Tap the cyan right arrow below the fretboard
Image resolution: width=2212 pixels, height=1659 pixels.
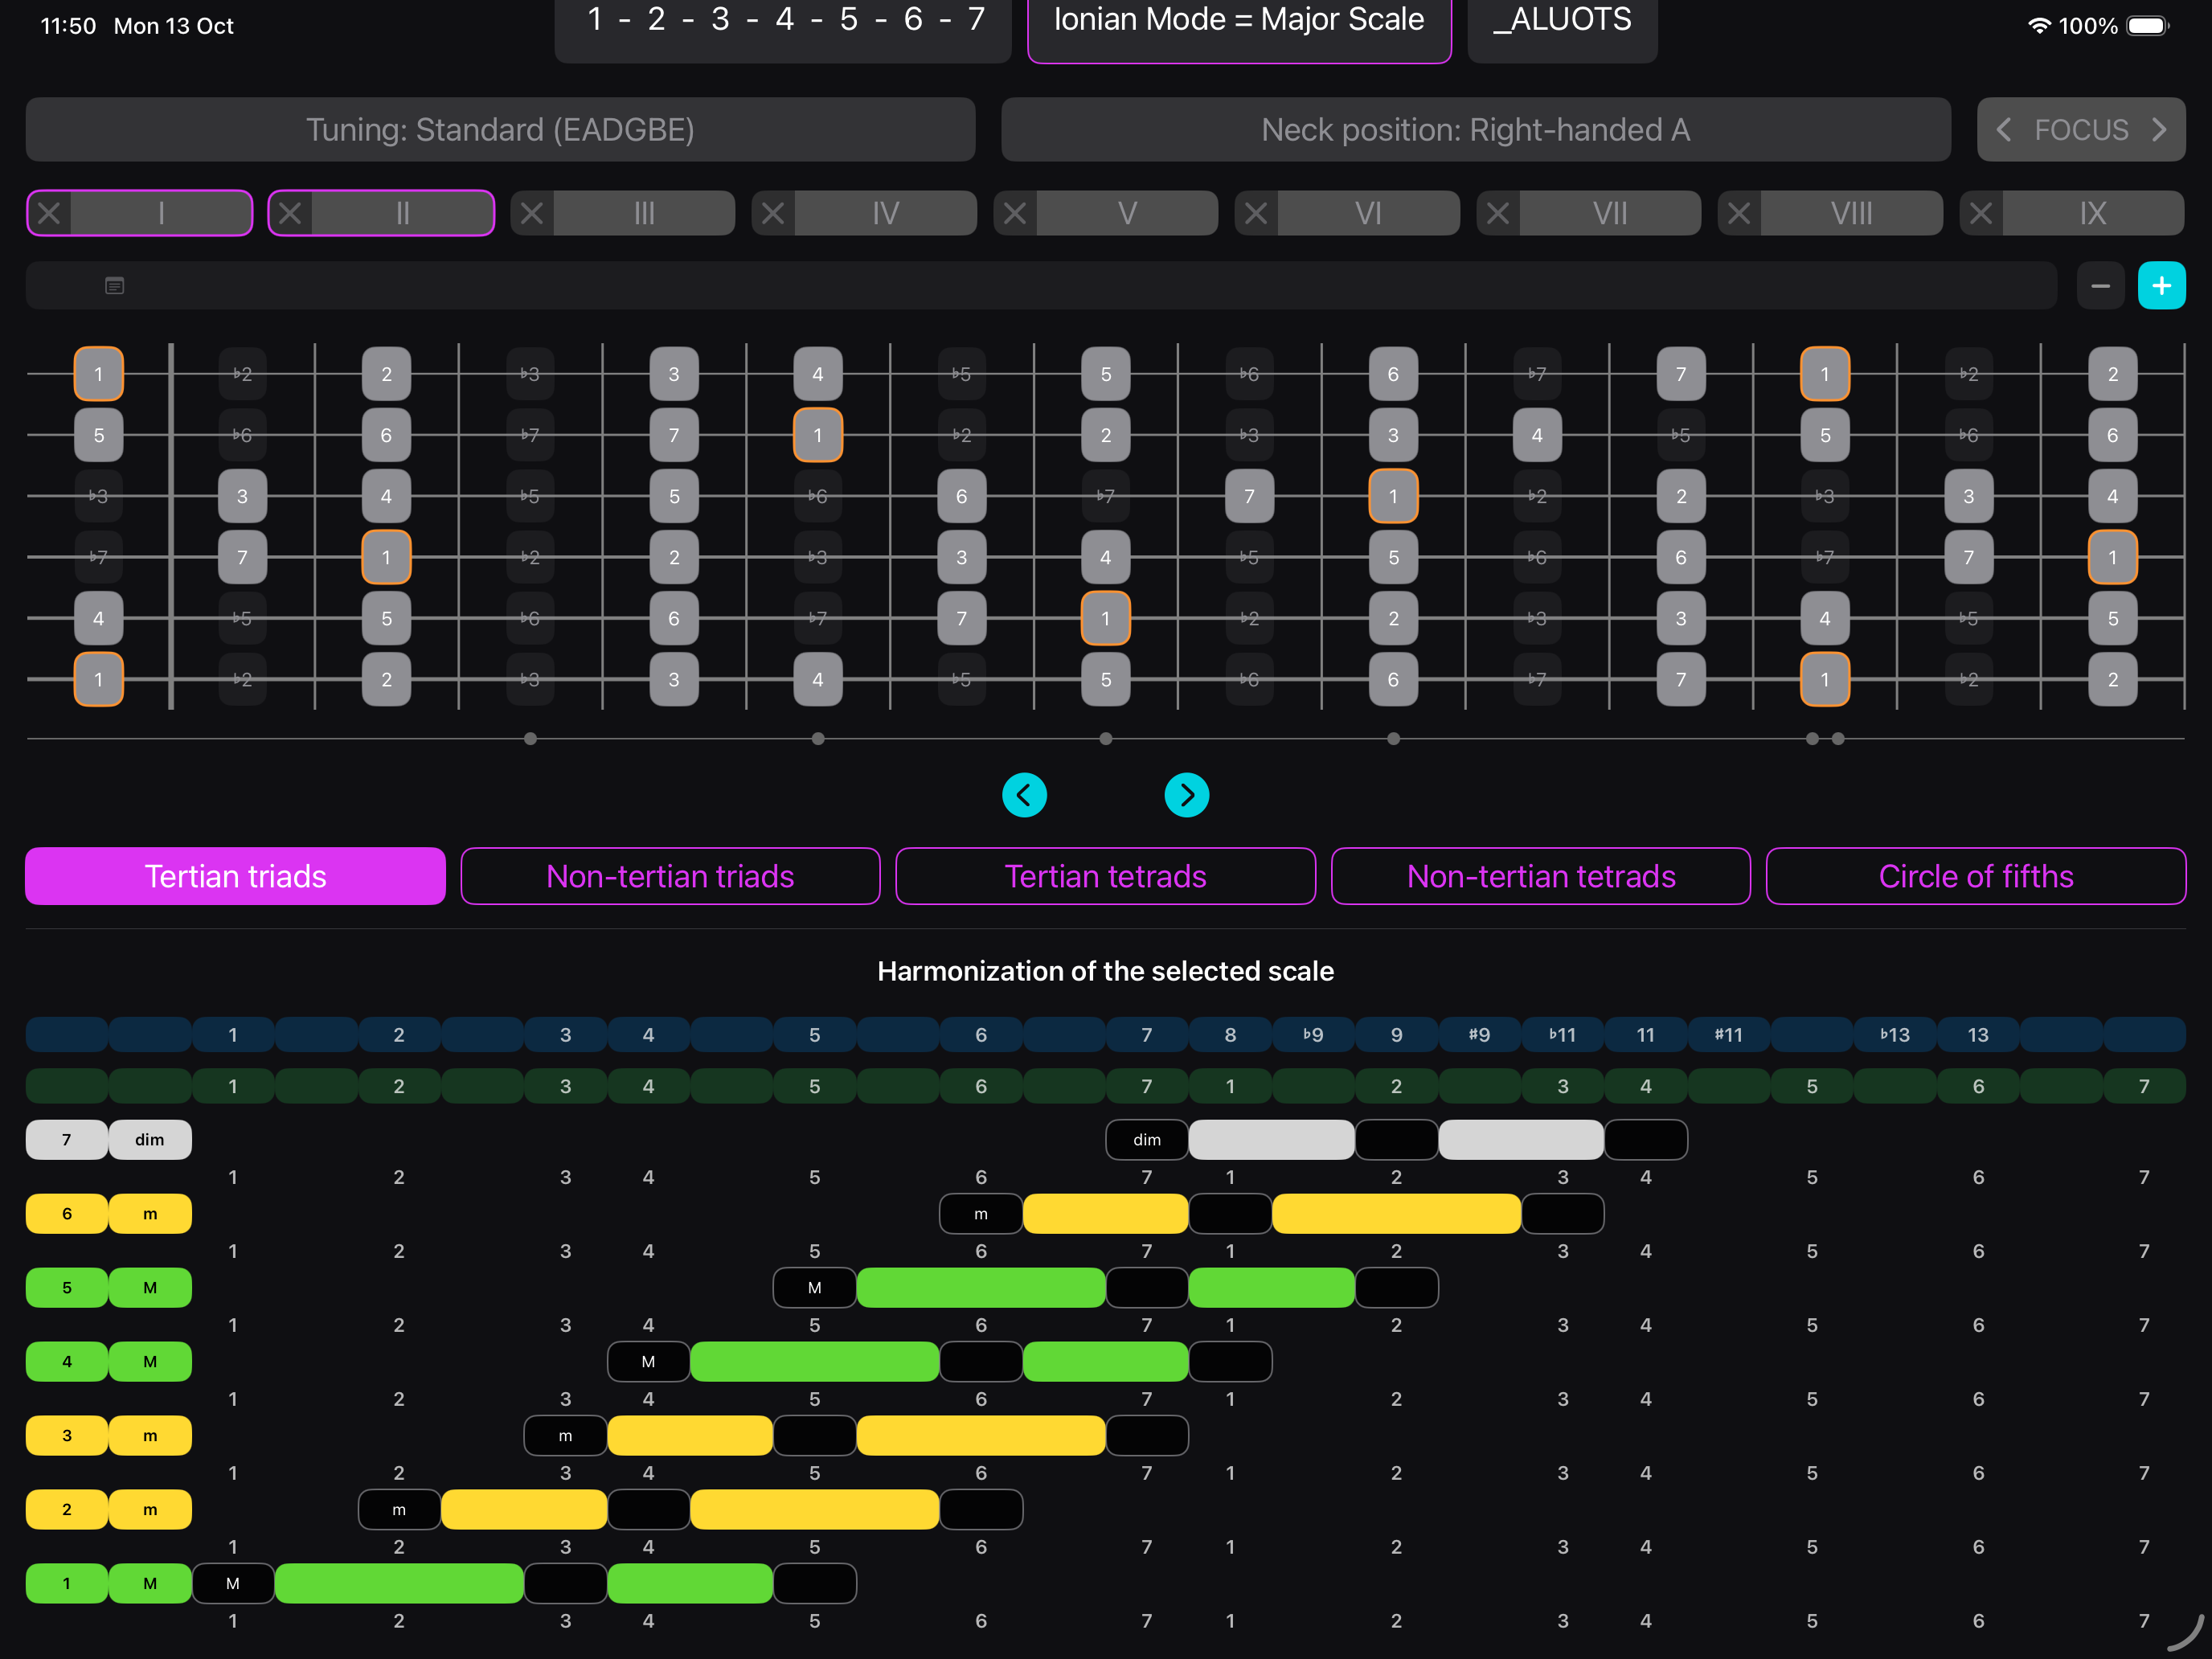1186,795
